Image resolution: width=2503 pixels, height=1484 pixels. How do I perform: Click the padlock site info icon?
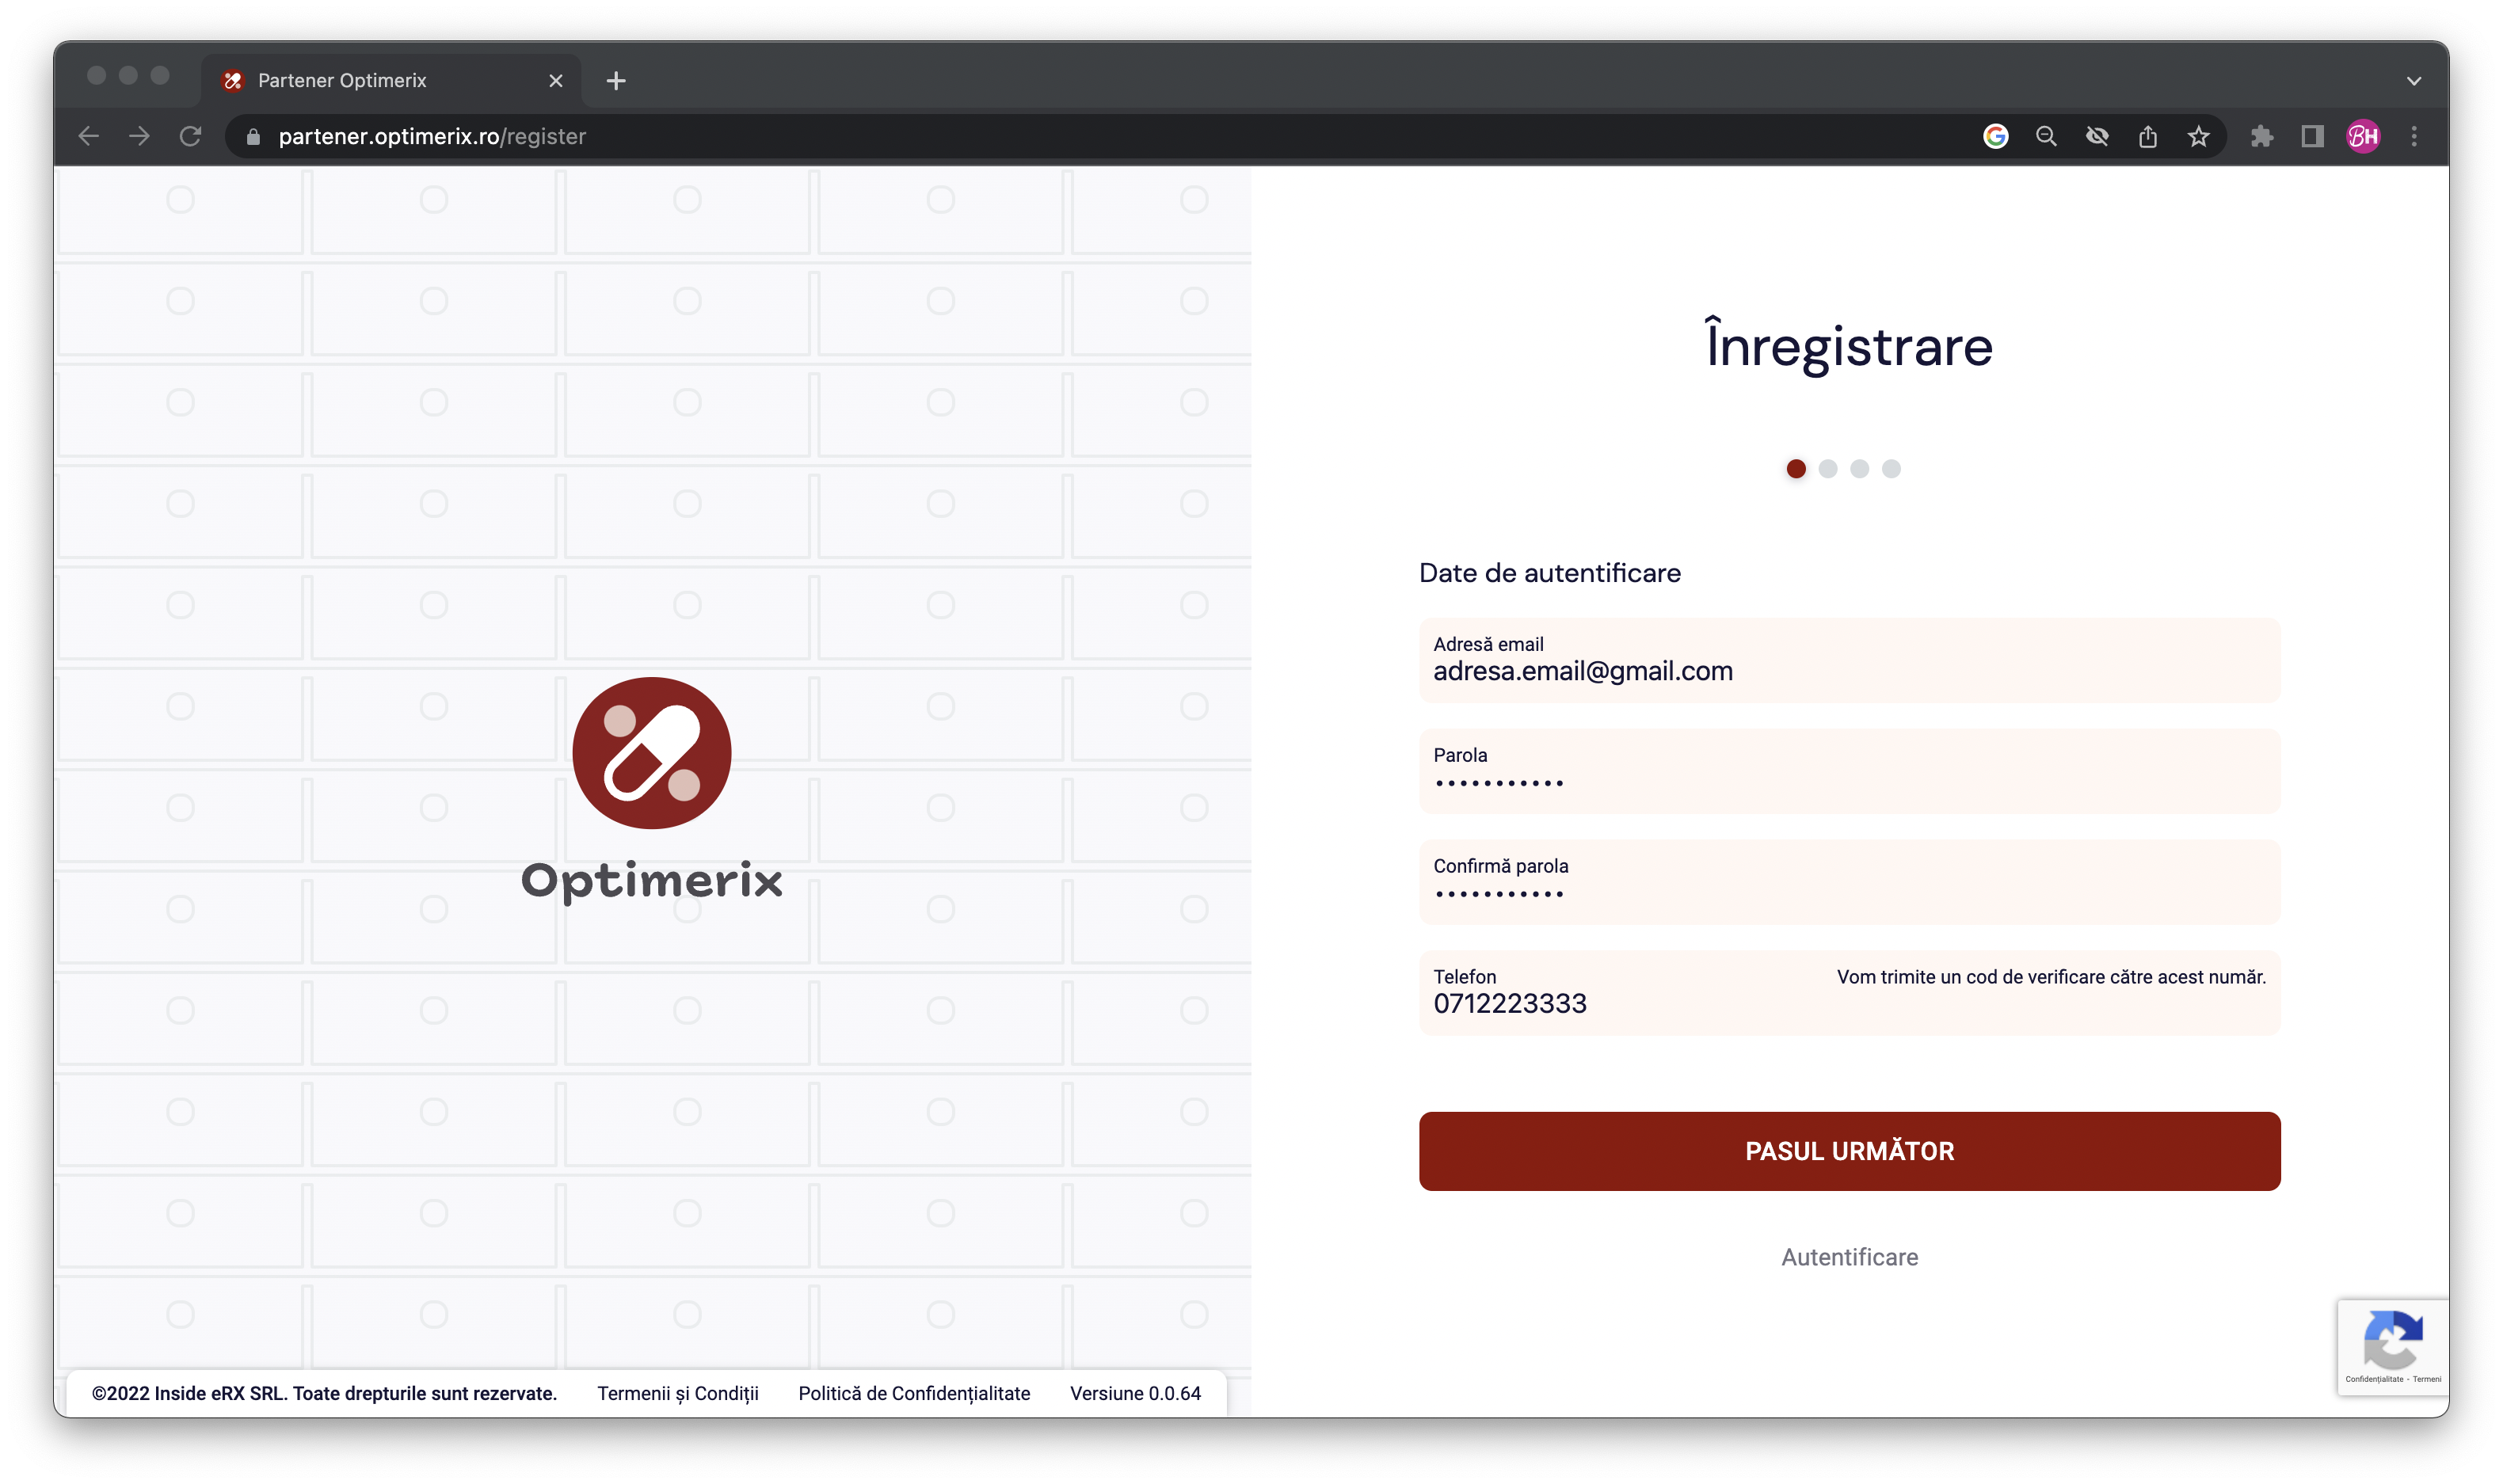point(253,137)
